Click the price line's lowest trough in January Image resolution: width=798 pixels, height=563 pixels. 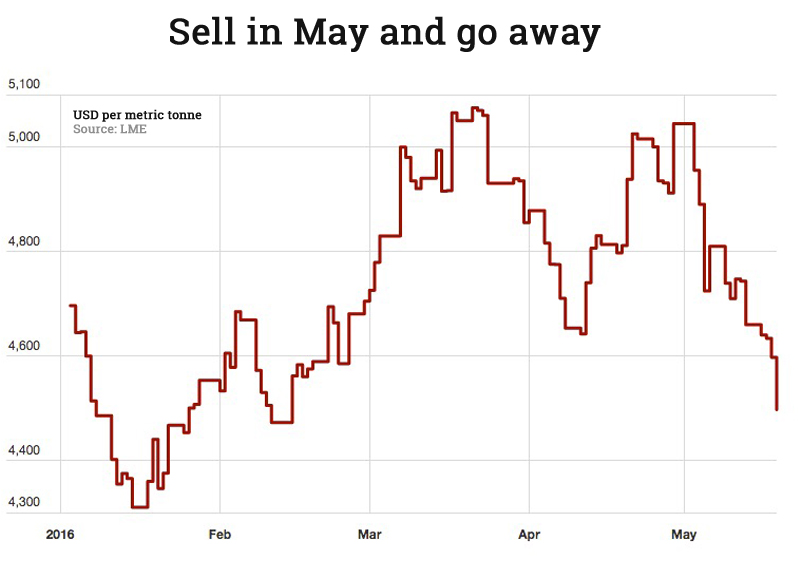coord(140,507)
